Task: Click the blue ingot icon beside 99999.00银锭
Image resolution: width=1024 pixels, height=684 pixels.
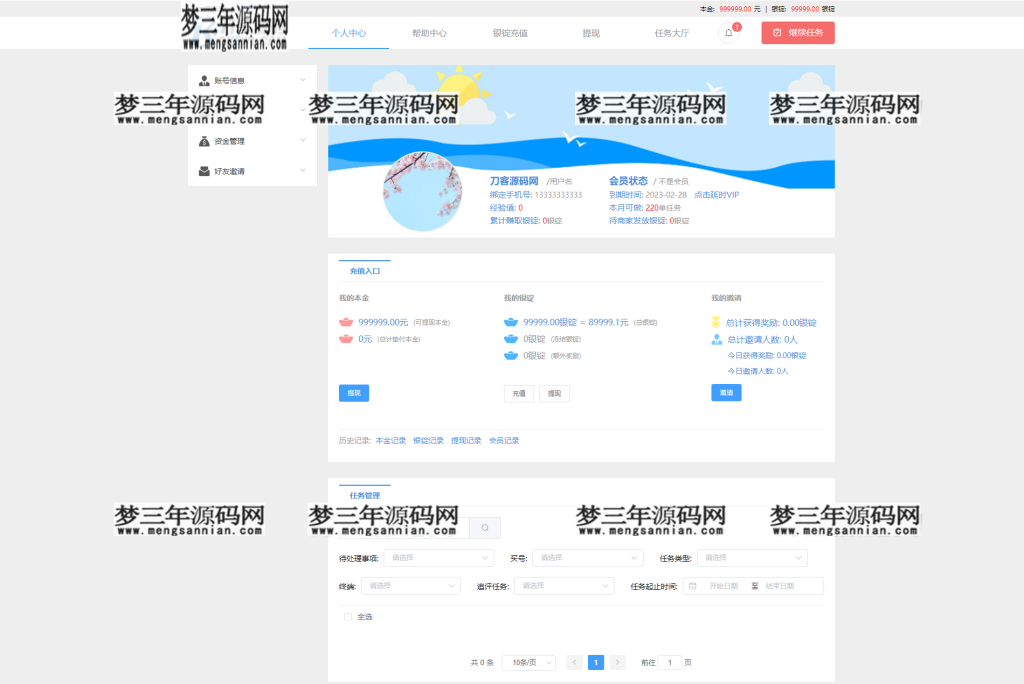Action: (510, 322)
